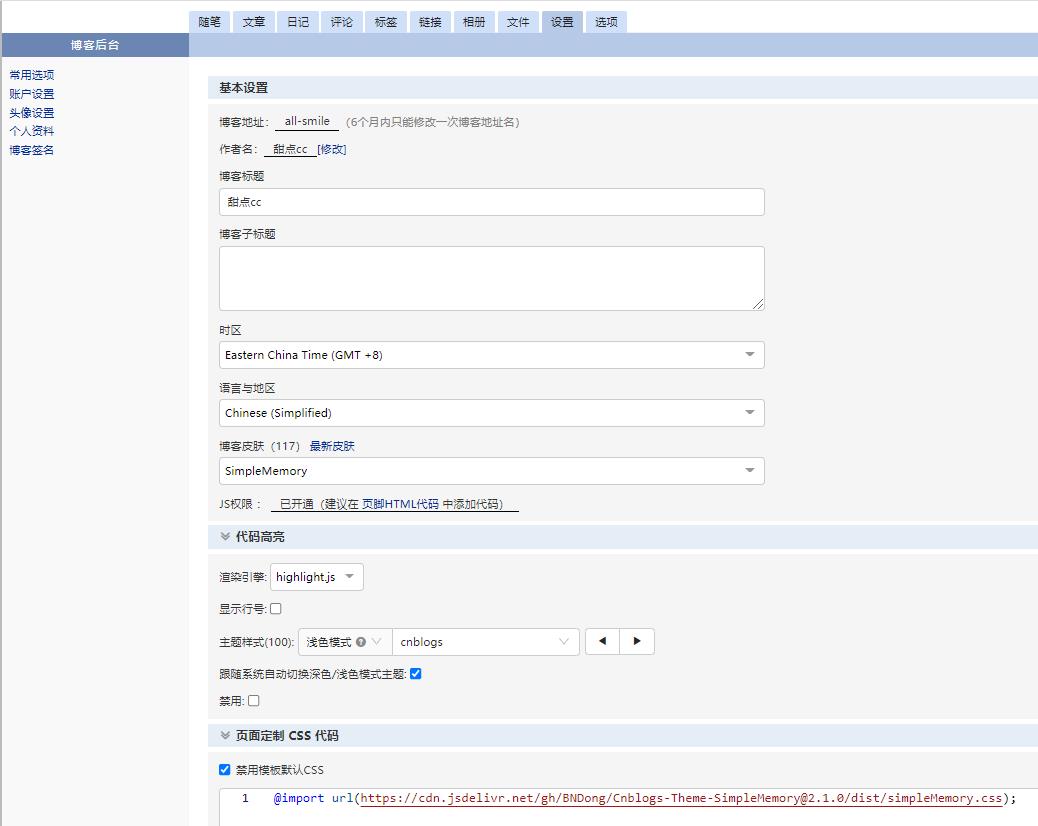Viewport: 1038px width, 826px height.
Task: Toggle the 显示行号 checkbox
Action: [x=276, y=609]
